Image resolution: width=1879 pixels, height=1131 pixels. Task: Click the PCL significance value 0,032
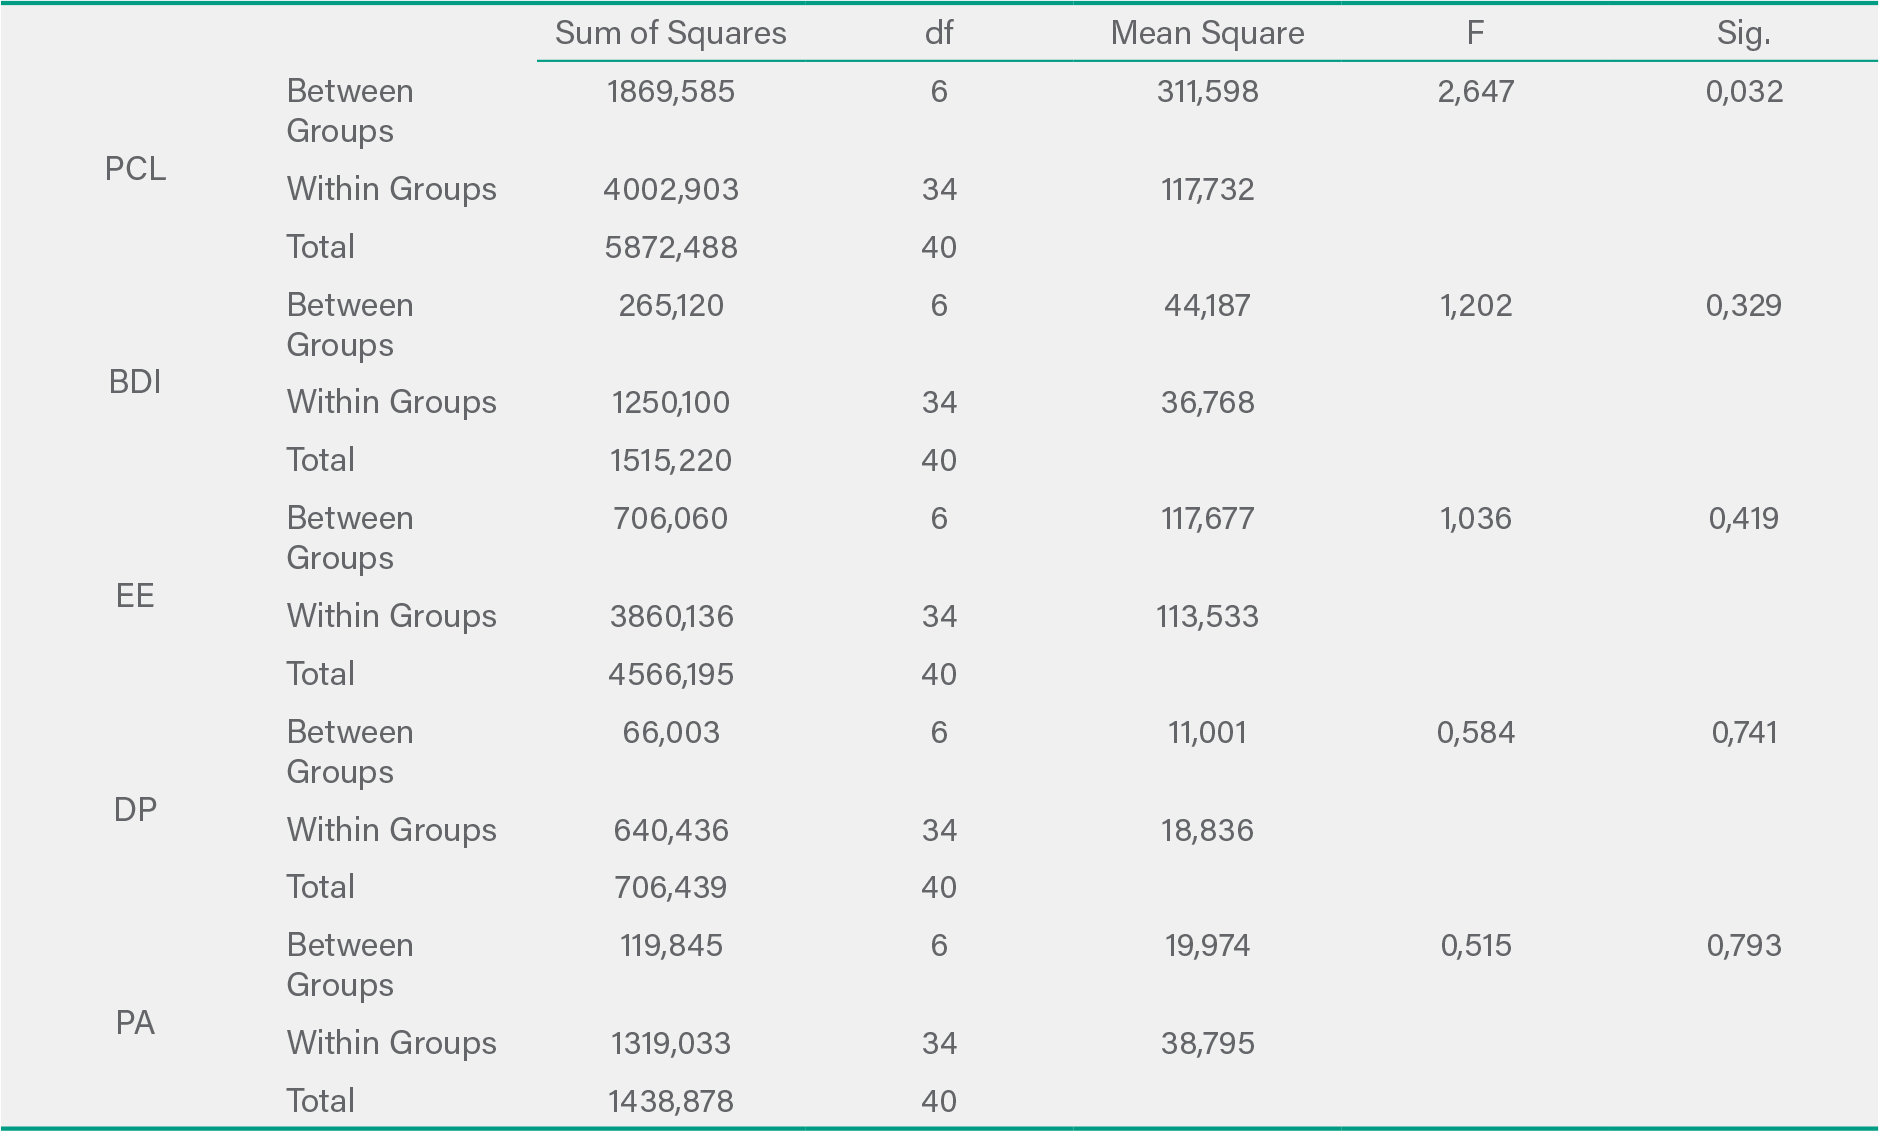pyautogui.click(x=1744, y=92)
